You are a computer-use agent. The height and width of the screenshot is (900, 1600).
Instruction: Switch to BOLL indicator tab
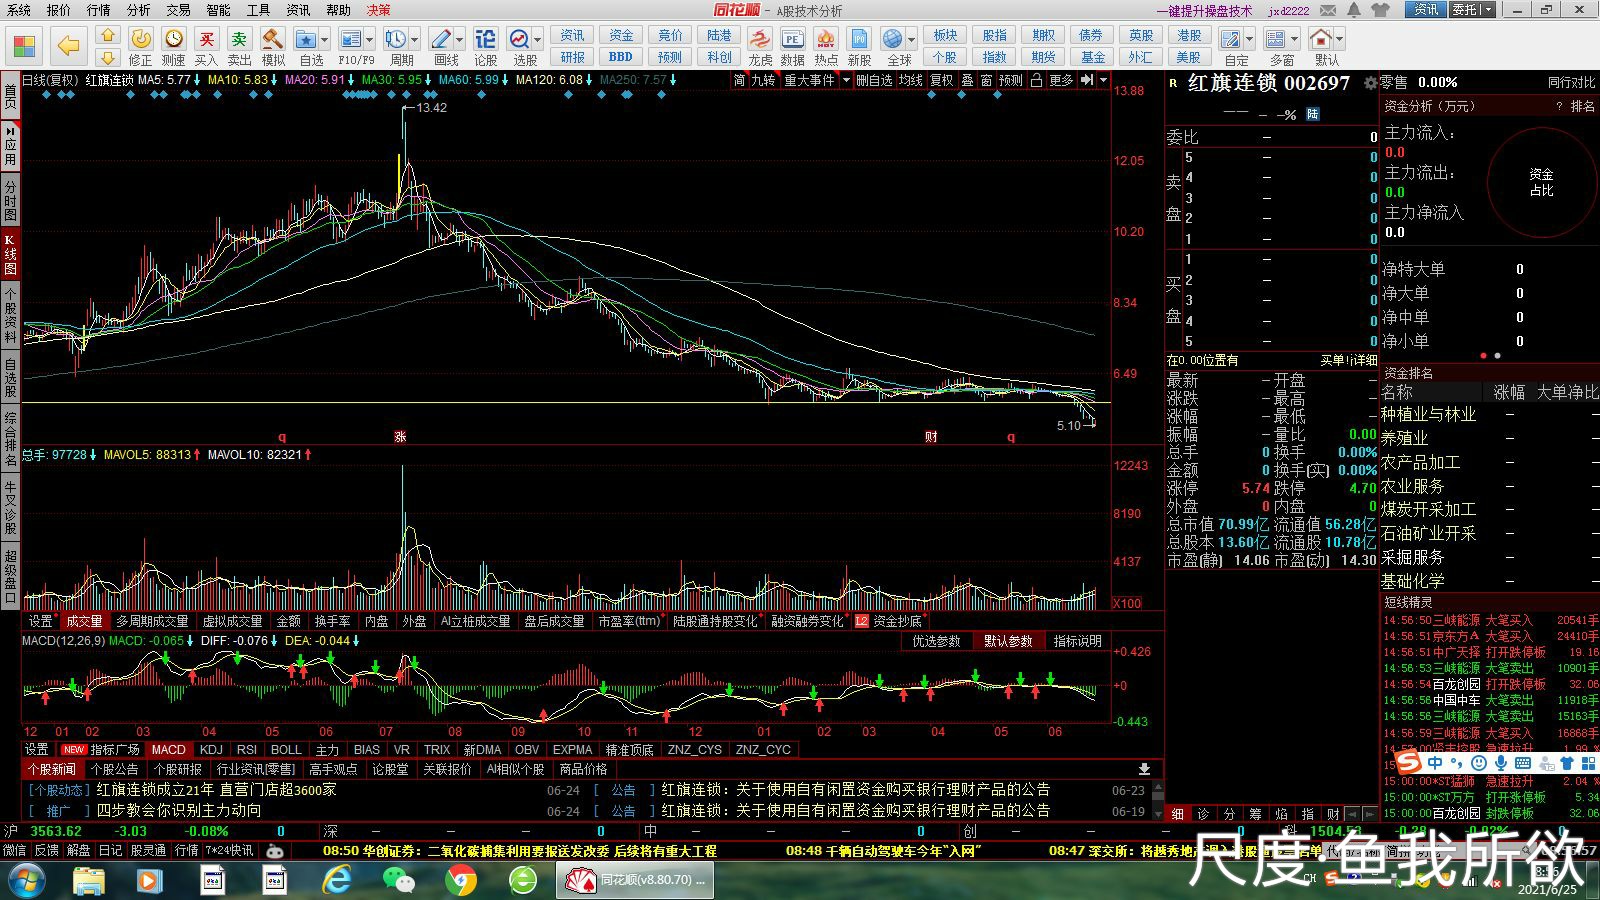pos(286,749)
